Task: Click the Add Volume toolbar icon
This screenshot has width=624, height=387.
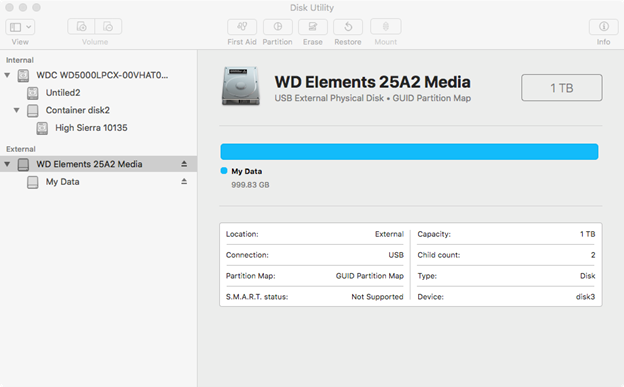Action: (x=81, y=27)
